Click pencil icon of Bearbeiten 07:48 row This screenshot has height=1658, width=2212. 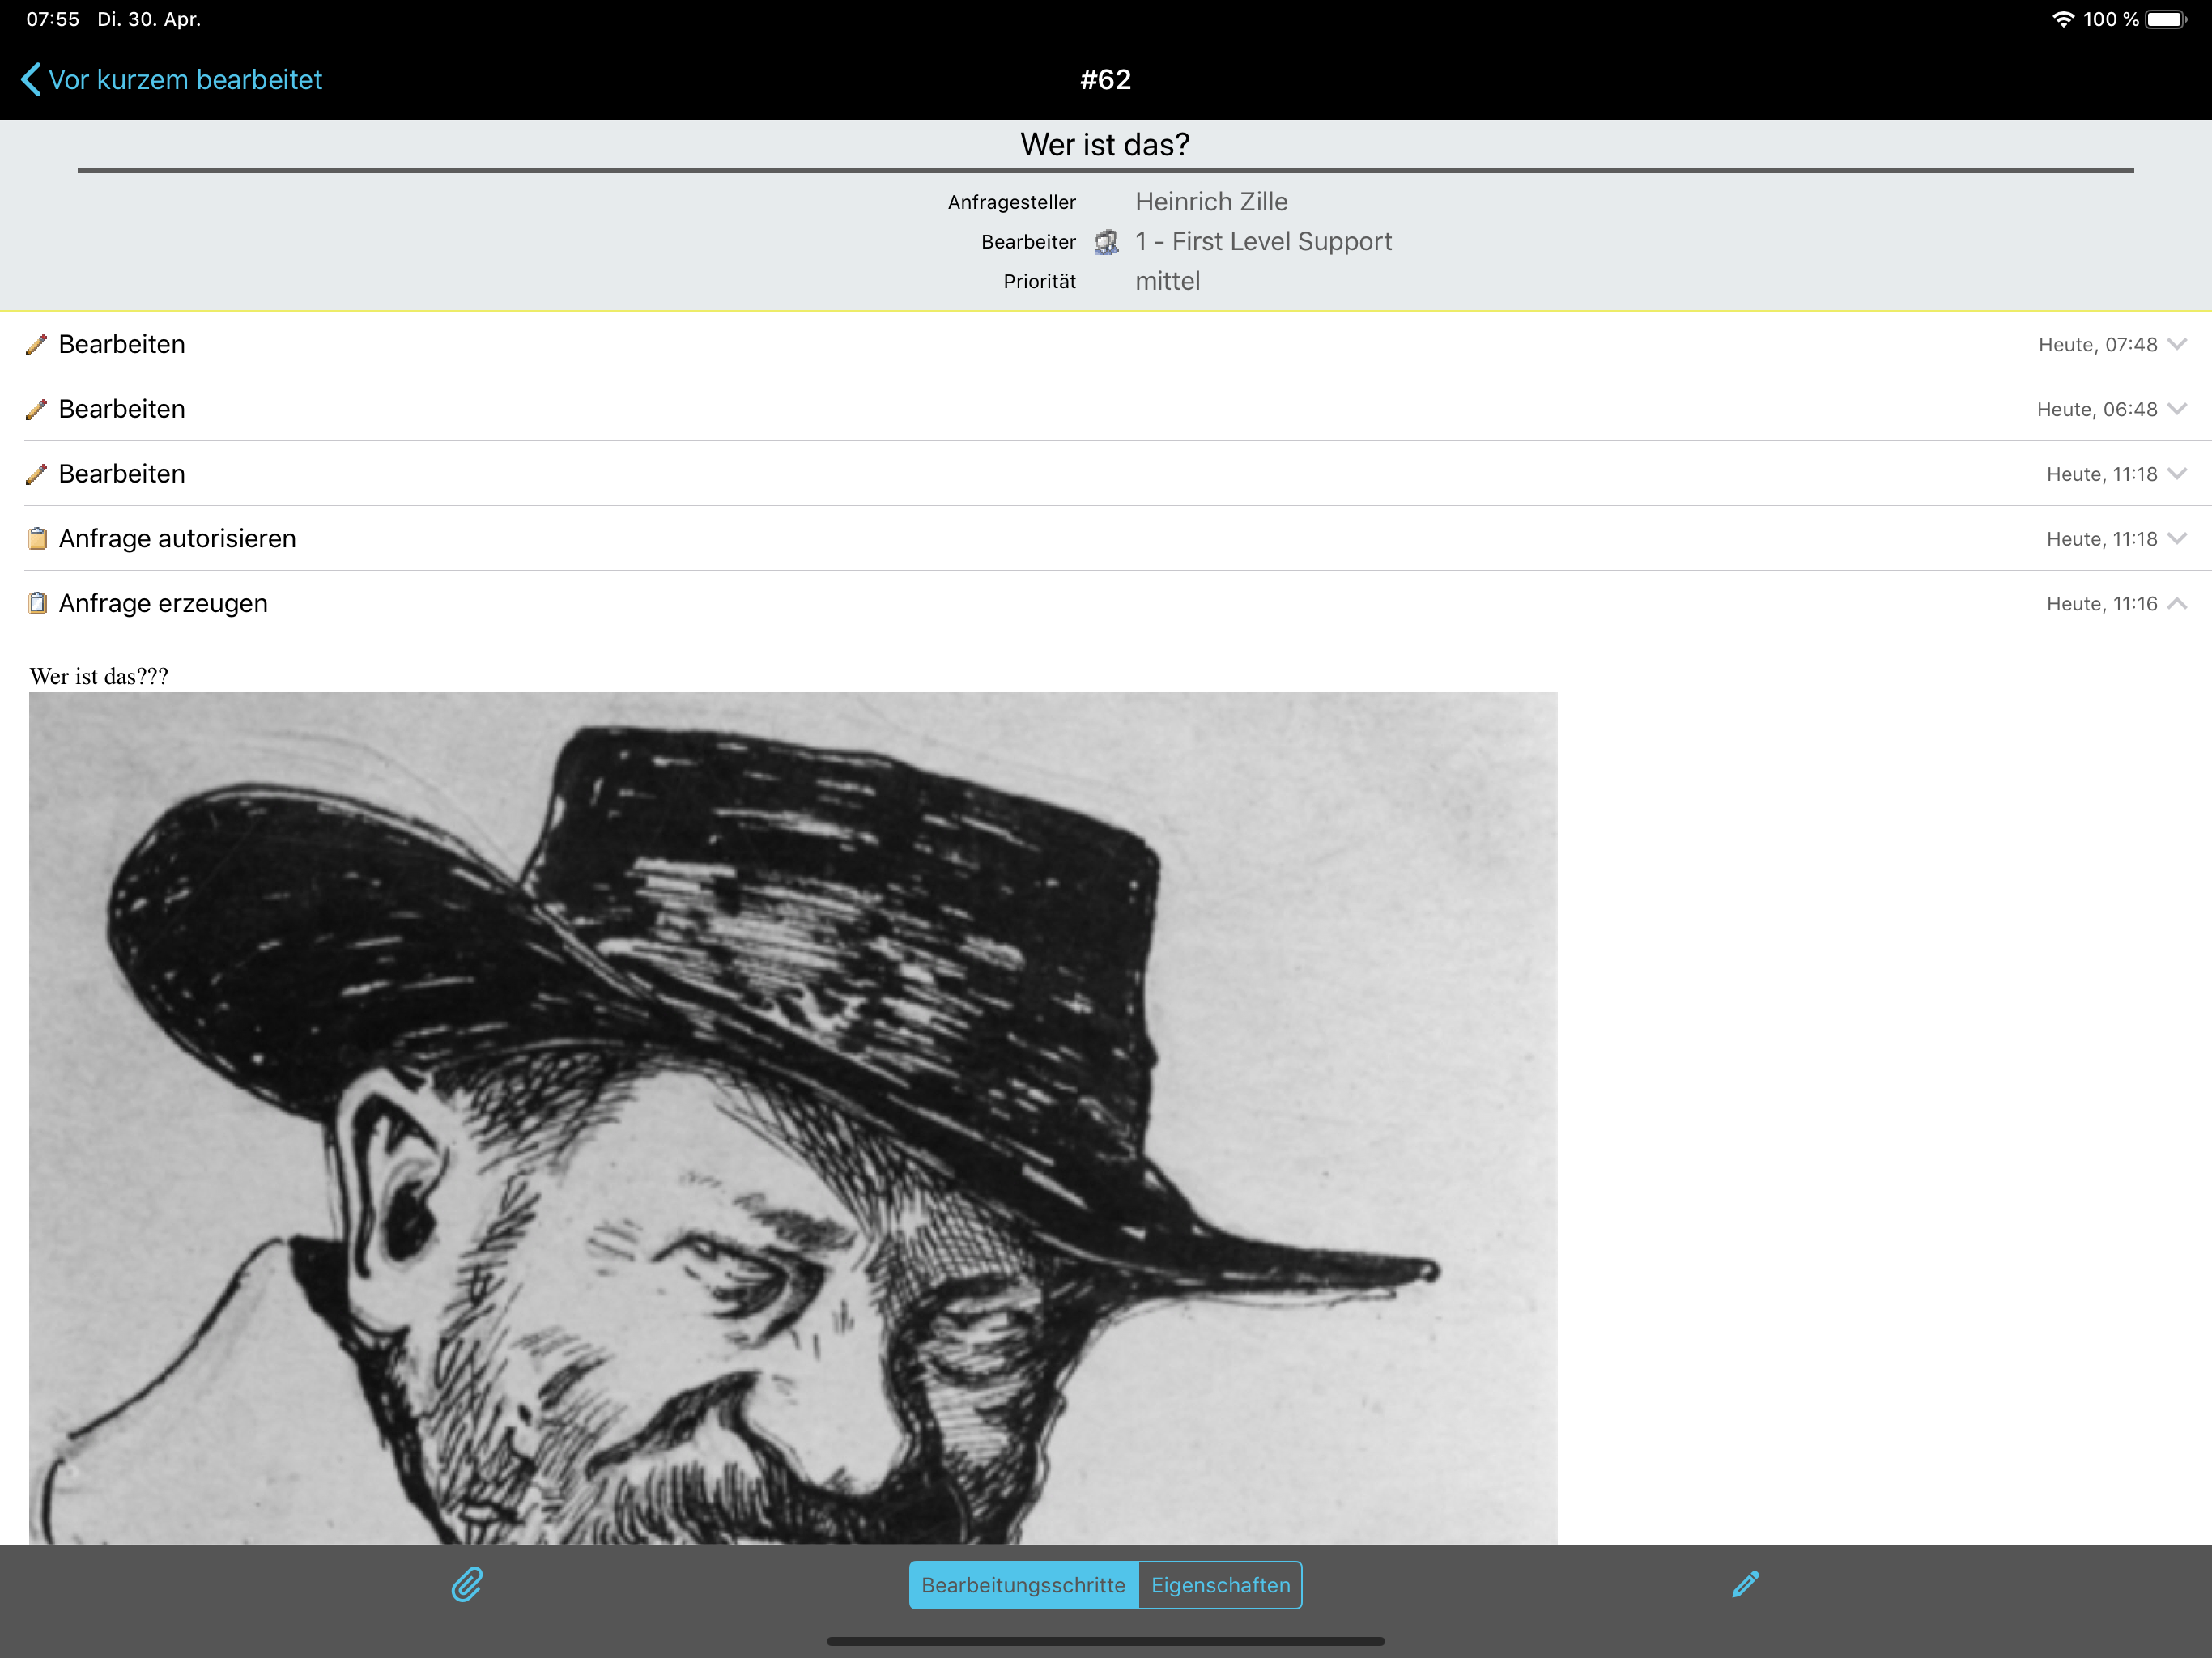tap(36, 345)
